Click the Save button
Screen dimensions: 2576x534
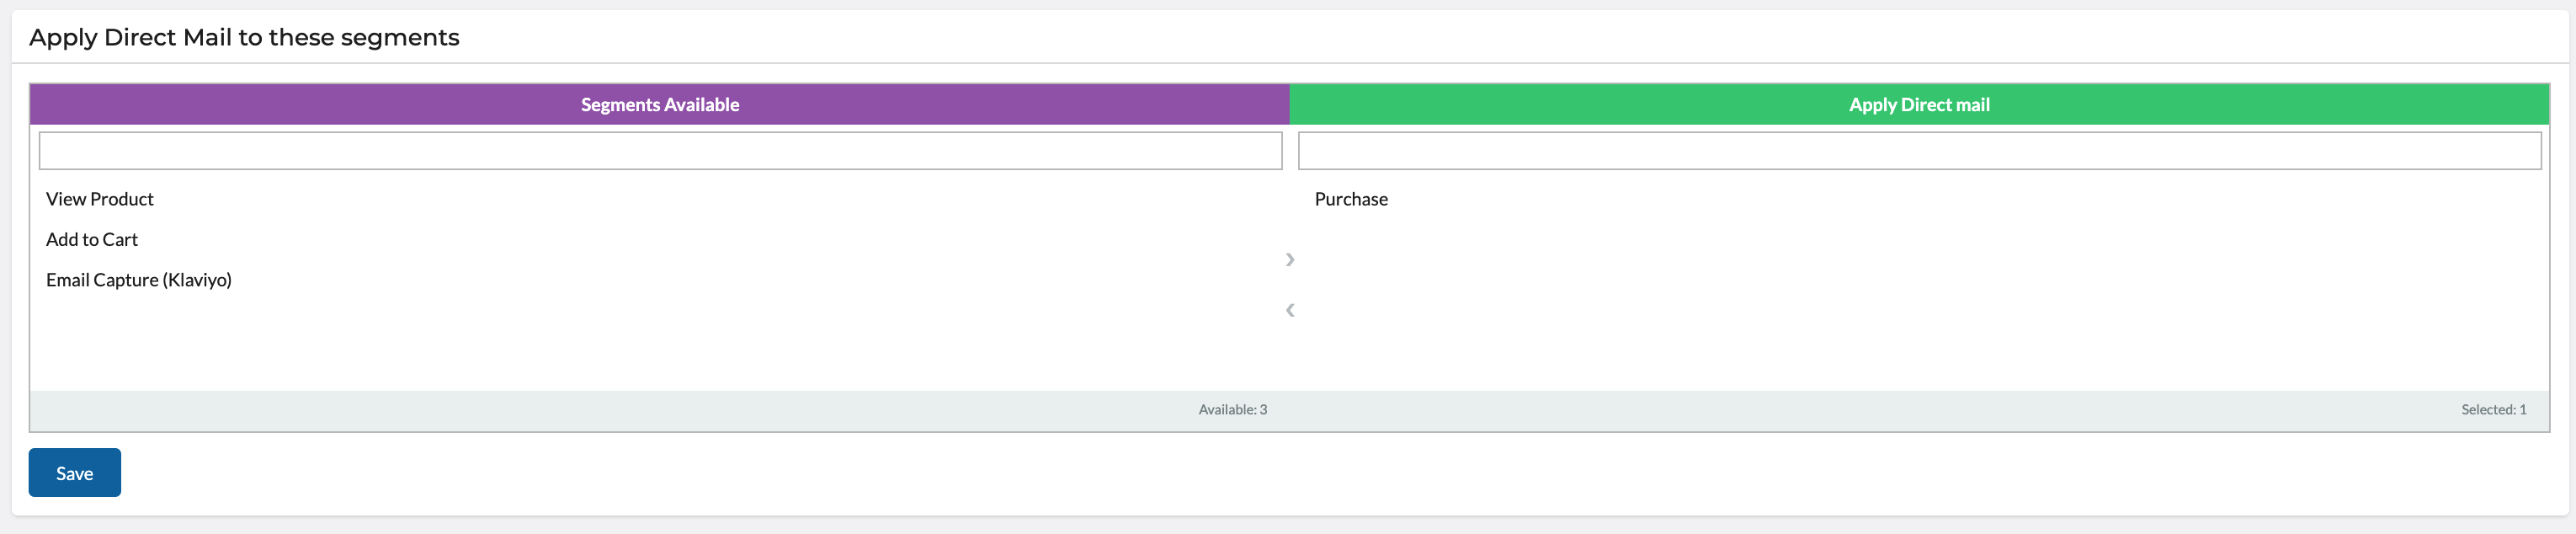pyautogui.click(x=75, y=473)
